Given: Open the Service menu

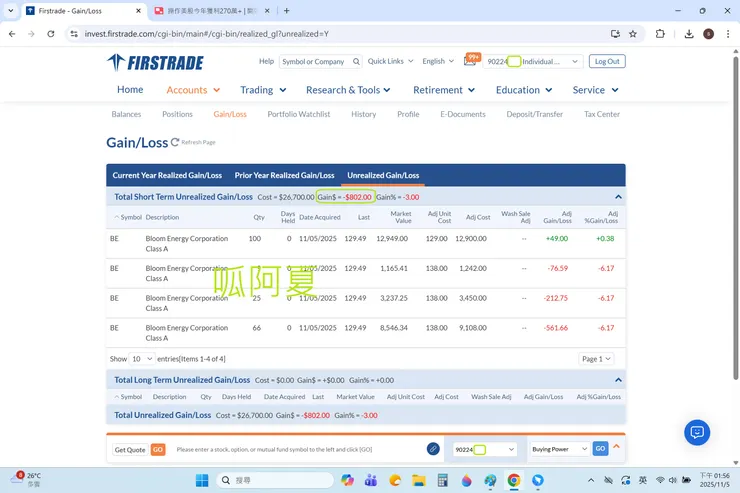Looking at the screenshot, I should click(596, 90).
